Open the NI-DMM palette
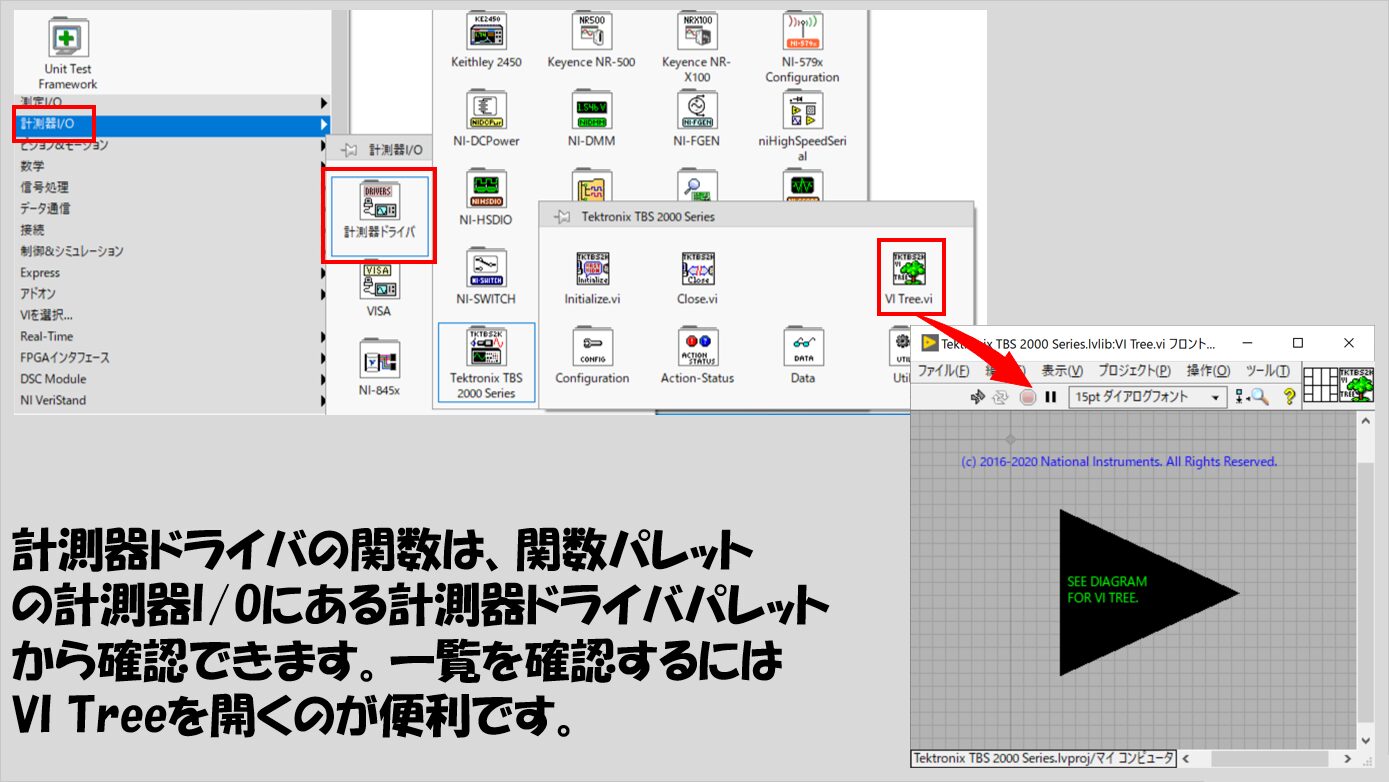 point(591,119)
